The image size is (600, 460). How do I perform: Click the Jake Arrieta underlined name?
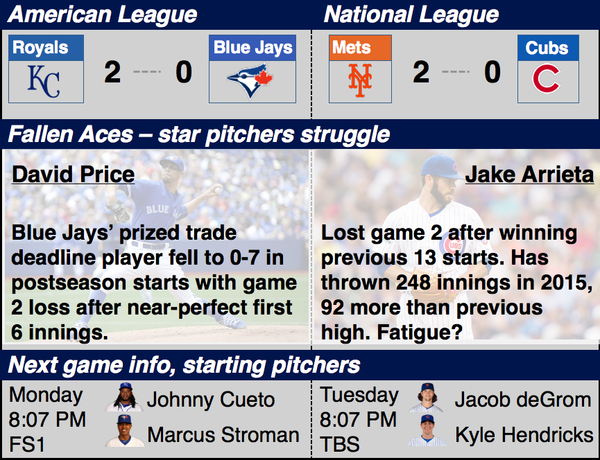click(x=529, y=175)
